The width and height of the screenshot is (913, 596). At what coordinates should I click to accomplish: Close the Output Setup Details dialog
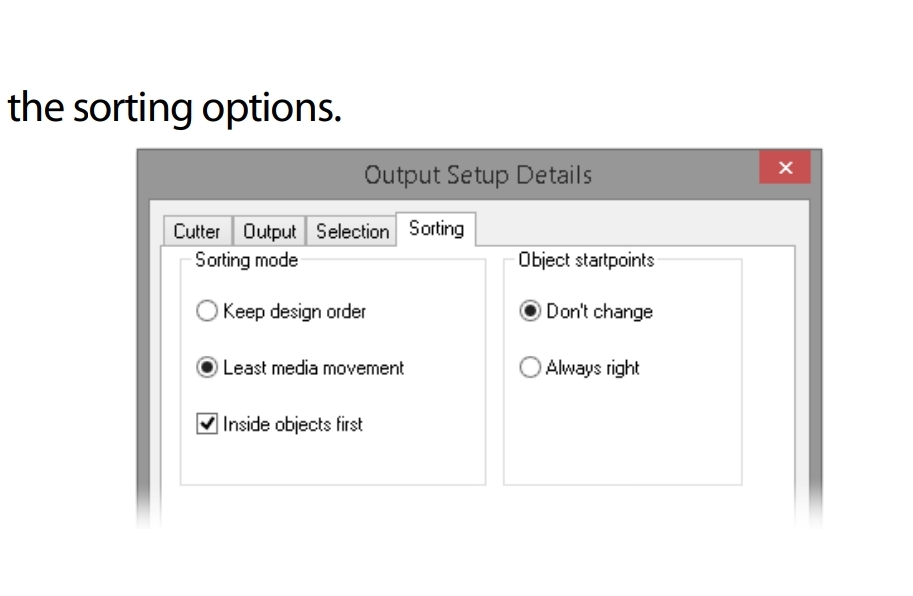785,168
